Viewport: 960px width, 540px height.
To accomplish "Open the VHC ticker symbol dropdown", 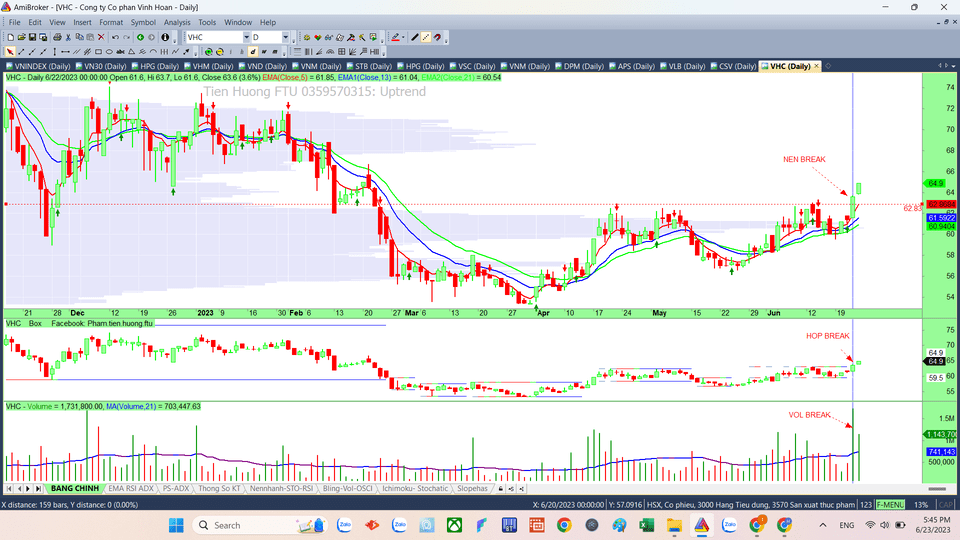I will (x=244, y=37).
